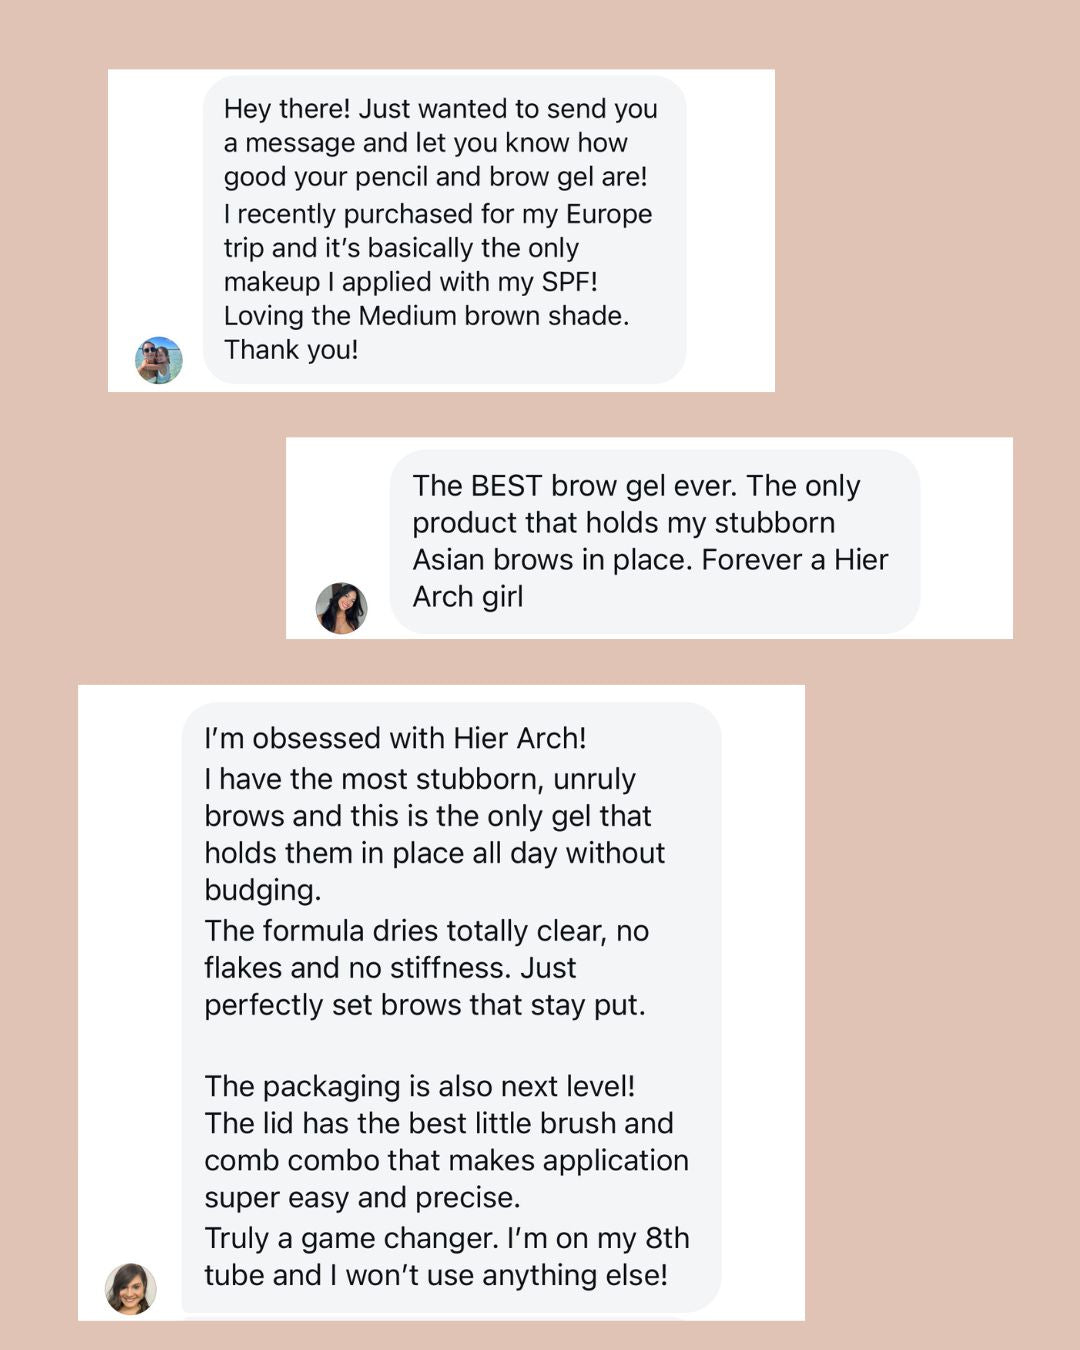Viewport: 1080px width, 1350px height.
Task: Click "good your pencil and brow gel are!" line
Action: coord(435,177)
